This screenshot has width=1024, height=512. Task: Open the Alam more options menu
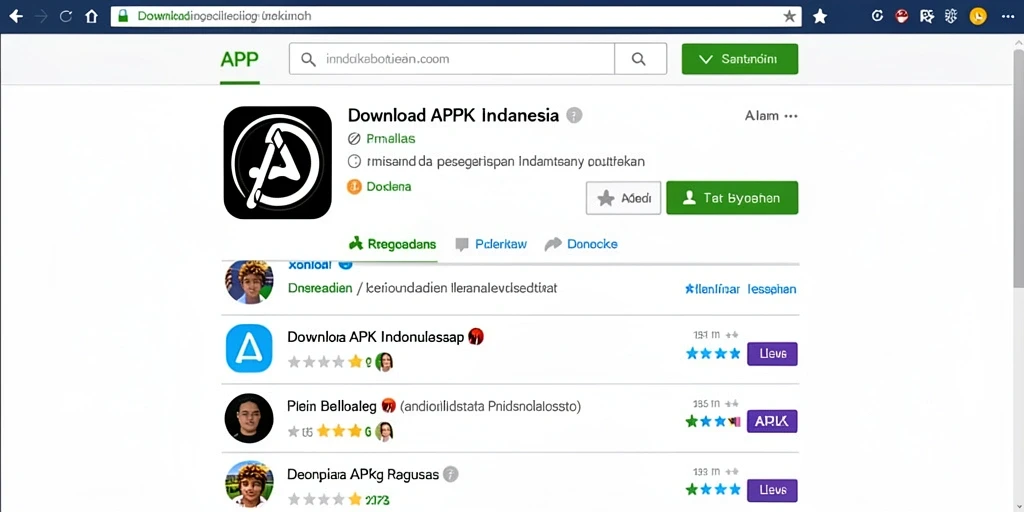pos(771,116)
